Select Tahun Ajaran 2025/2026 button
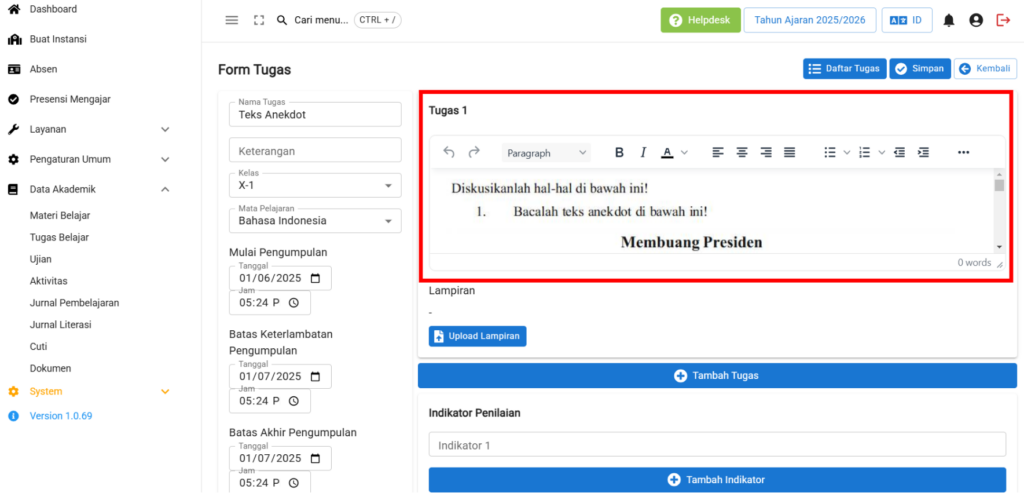The width and height of the screenshot is (1024, 500). click(810, 20)
